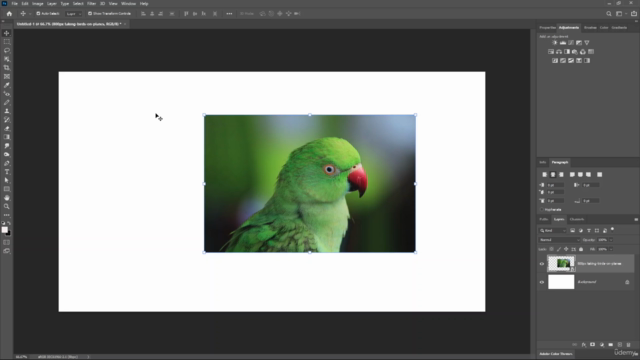Click the Share icon at top right
Viewport: 640px width, 360px height.
pos(634,13)
